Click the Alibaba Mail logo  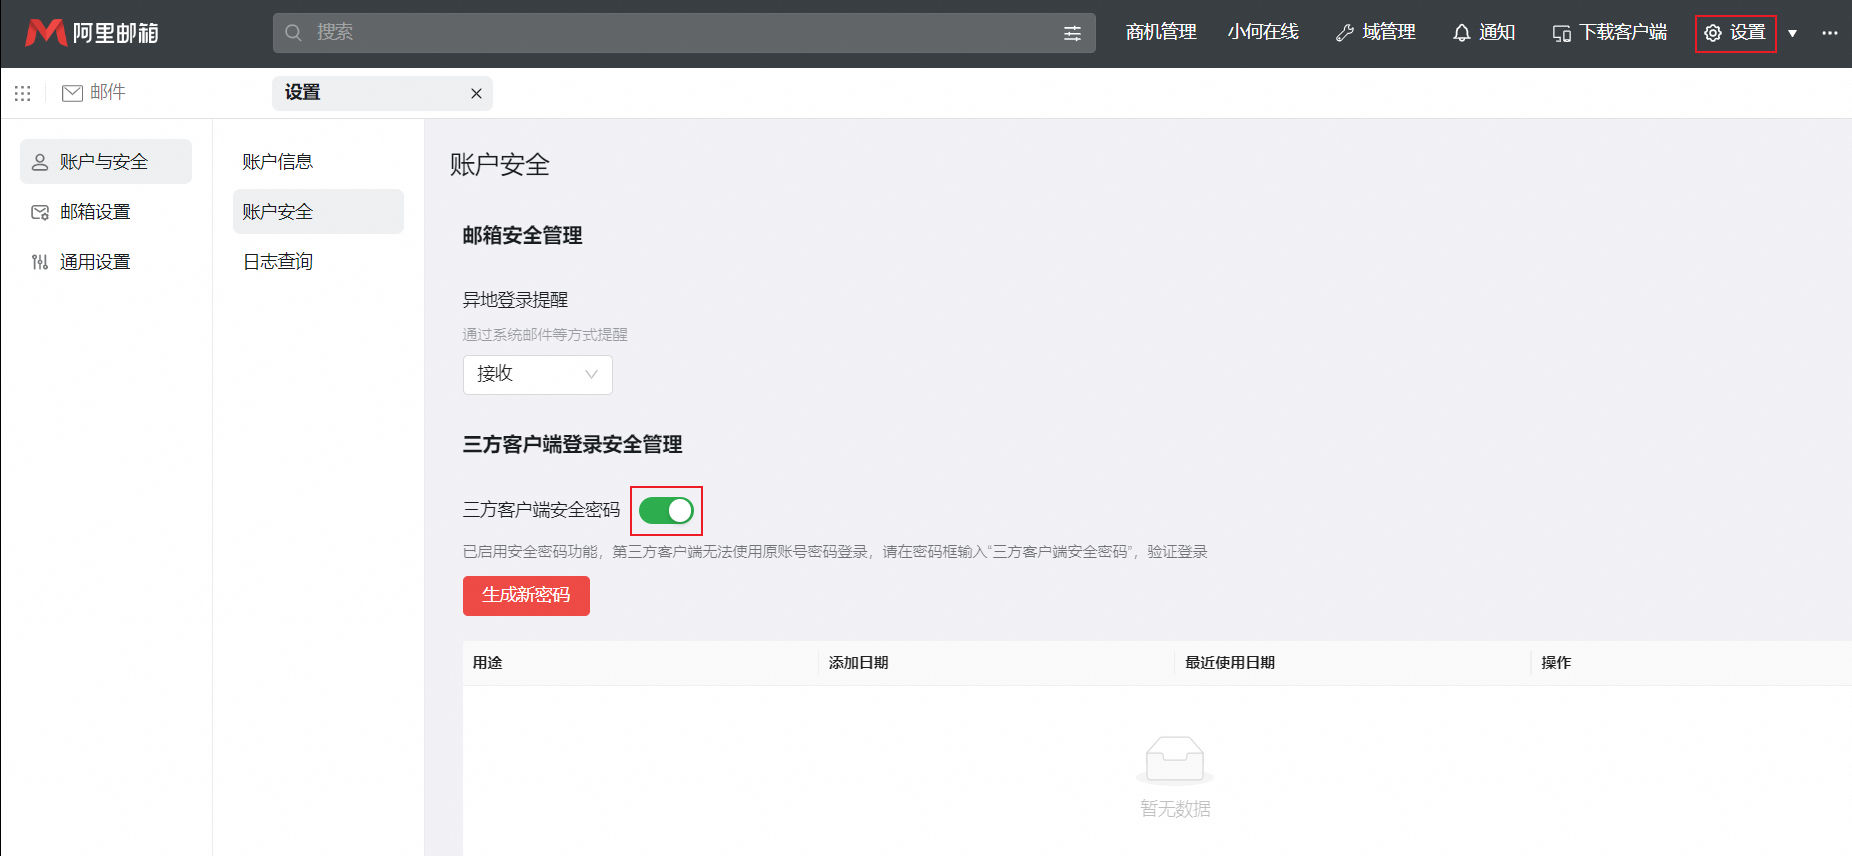(x=91, y=33)
